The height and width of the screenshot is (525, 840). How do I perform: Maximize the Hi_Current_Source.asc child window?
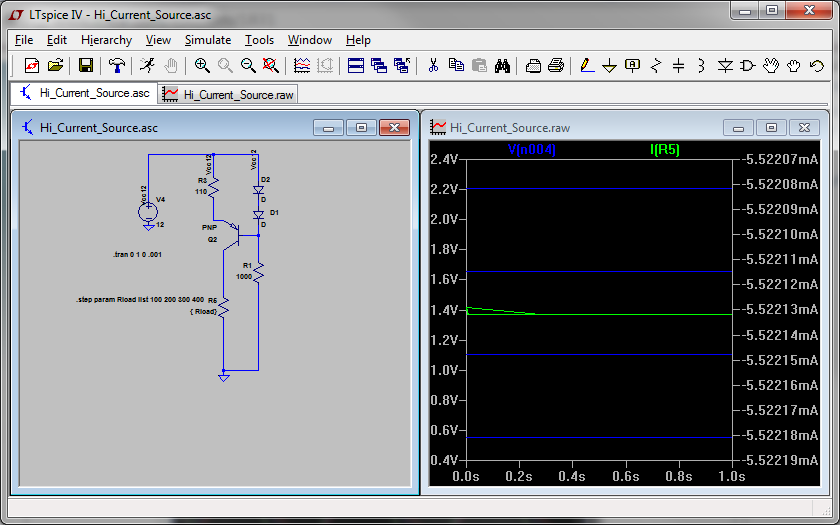point(361,128)
